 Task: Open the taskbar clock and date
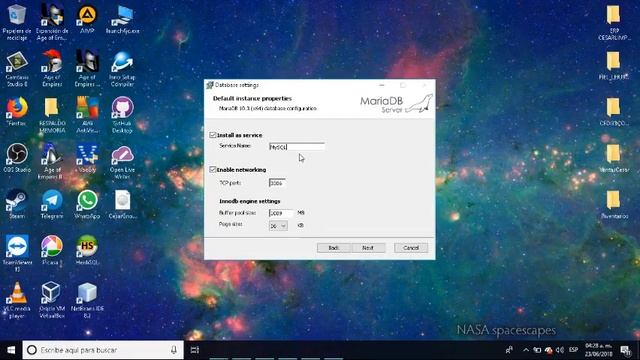pyautogui.click(x=599, y=350)
